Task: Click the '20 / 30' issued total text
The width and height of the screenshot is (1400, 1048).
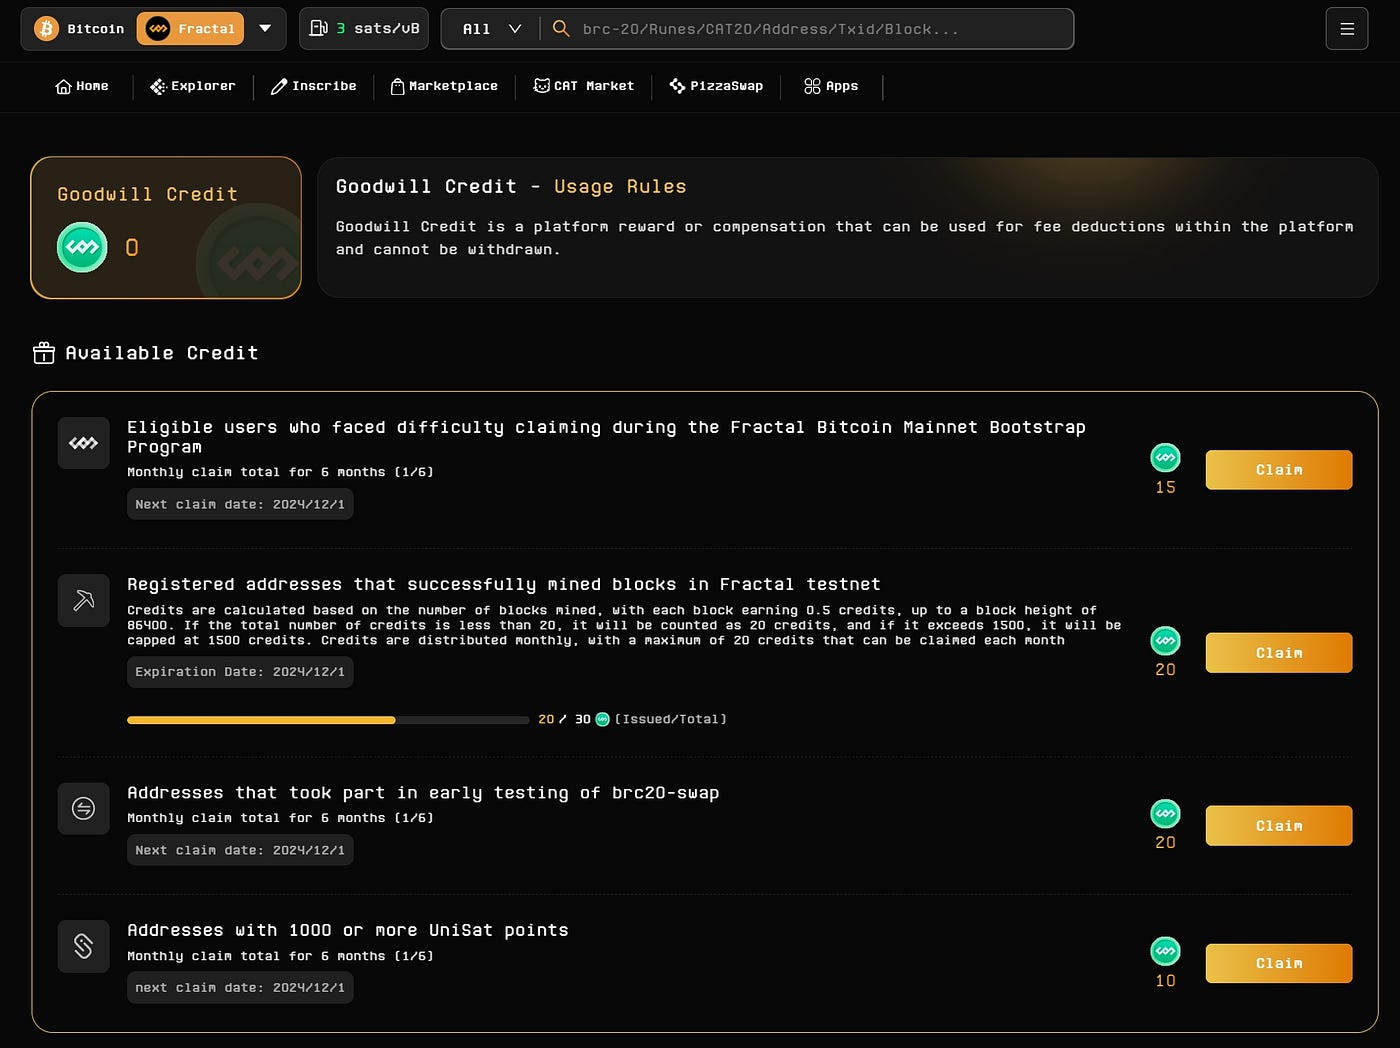Action: pyautogui.click(x=564, y=719)
